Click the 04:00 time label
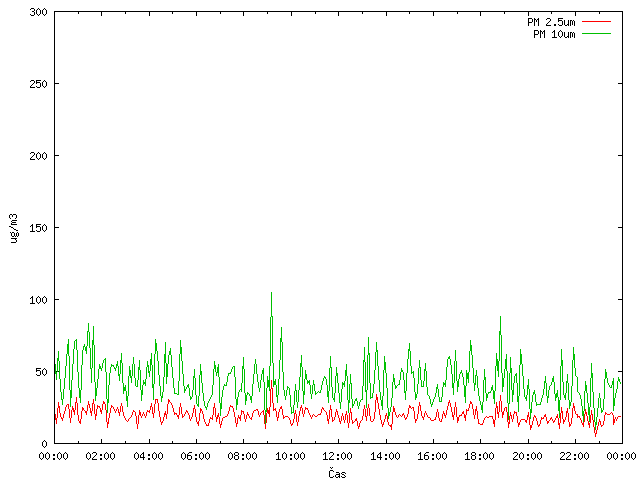This screenshot has height=480, width=640. point(148,456)
